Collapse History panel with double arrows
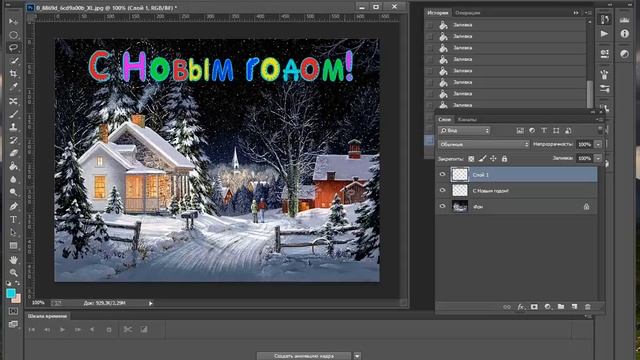 coord(576,13)
